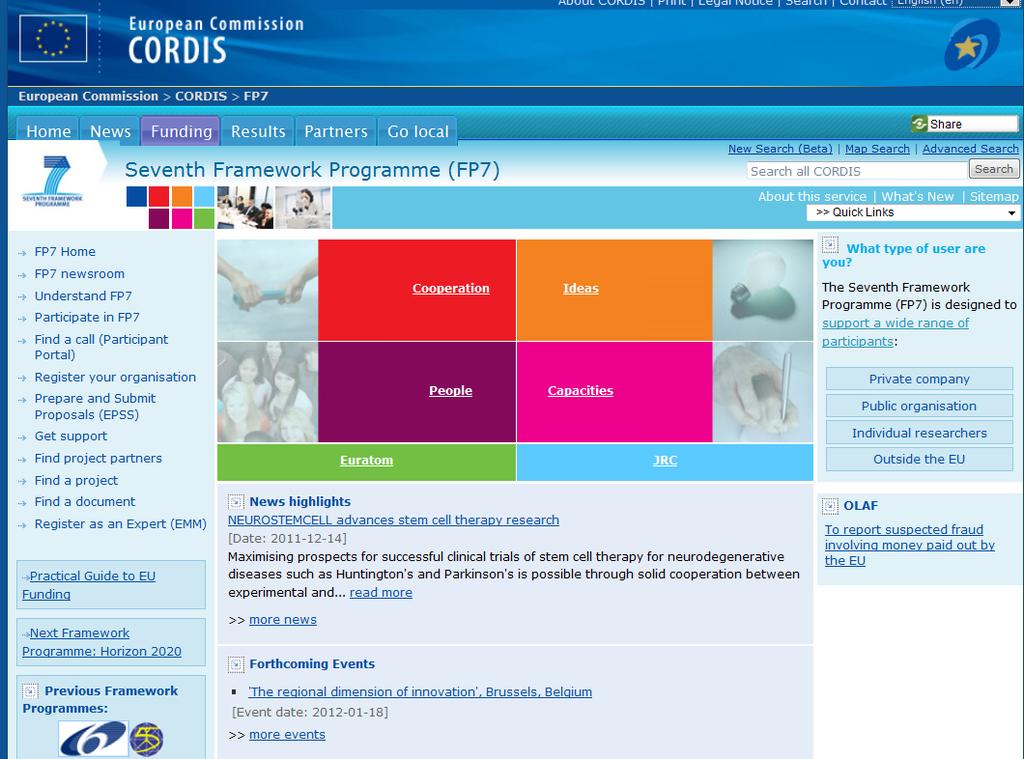Open regional dimension of innovation event

[x=420, y=692]
